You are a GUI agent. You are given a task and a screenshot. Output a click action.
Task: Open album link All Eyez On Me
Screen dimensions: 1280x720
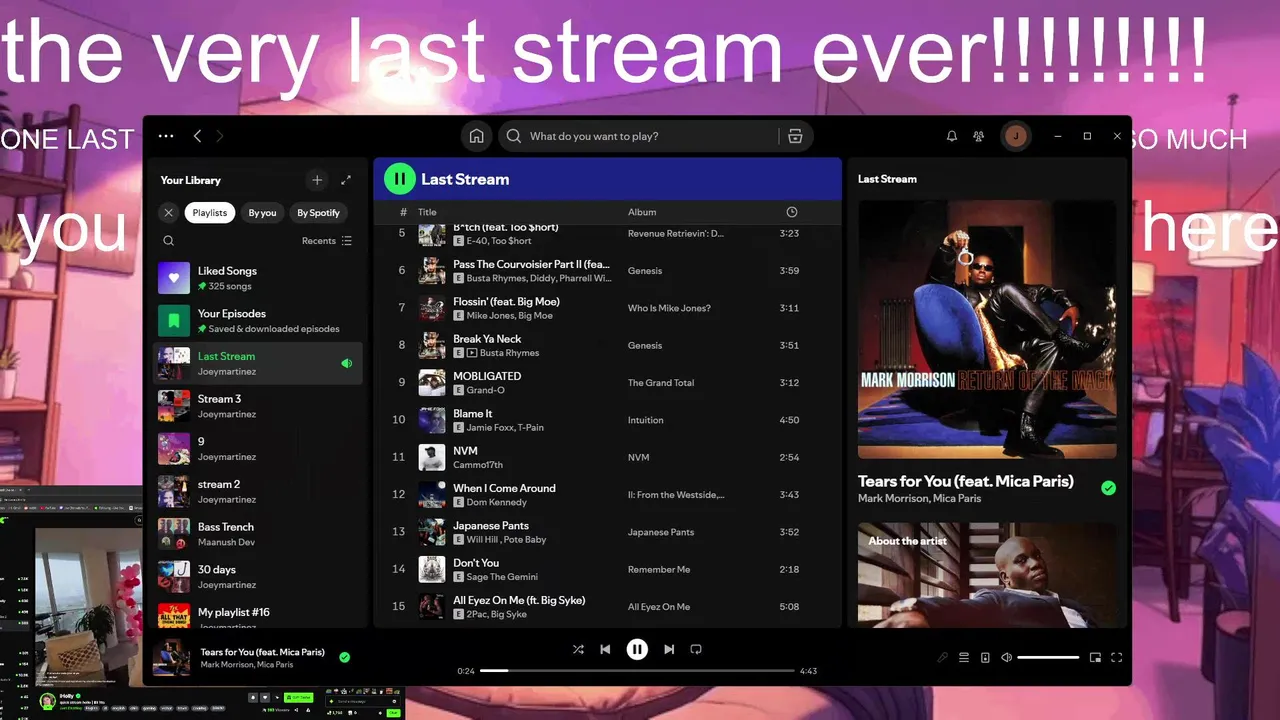pyautogui.click(x=659, y=607)
